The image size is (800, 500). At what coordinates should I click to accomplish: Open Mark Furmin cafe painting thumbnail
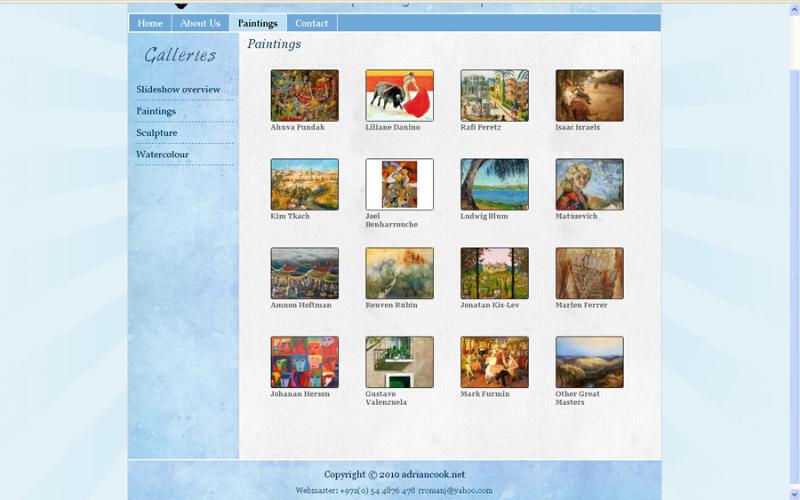(x=494, y=362)
